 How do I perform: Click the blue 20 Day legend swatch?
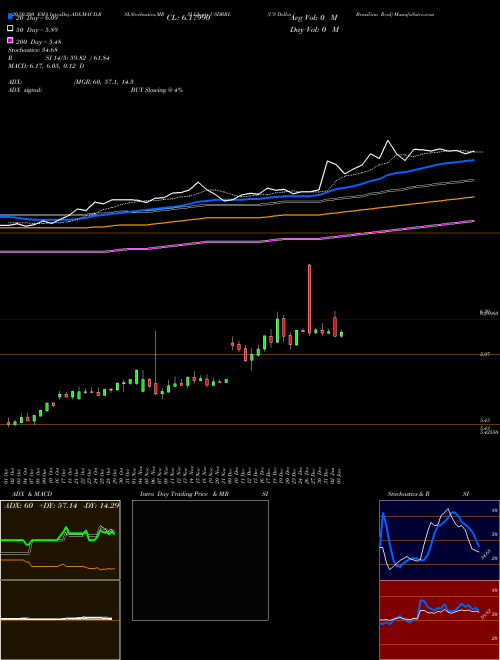pyautogui.click(x=11, y=17)
